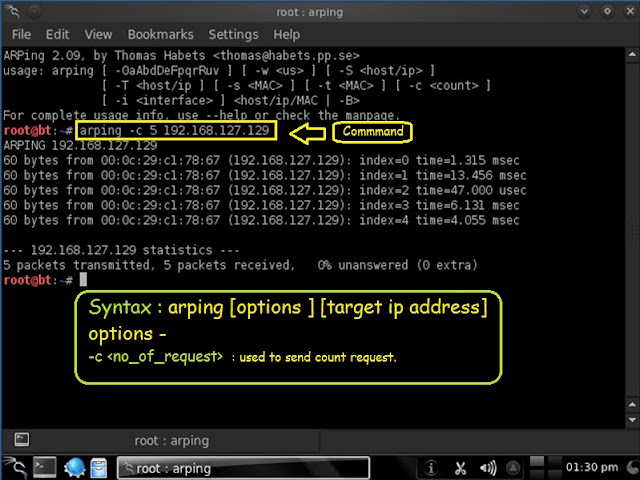Open the volume speaker tray icon
This screenshot has width=640, height=480.
point(488,468)
